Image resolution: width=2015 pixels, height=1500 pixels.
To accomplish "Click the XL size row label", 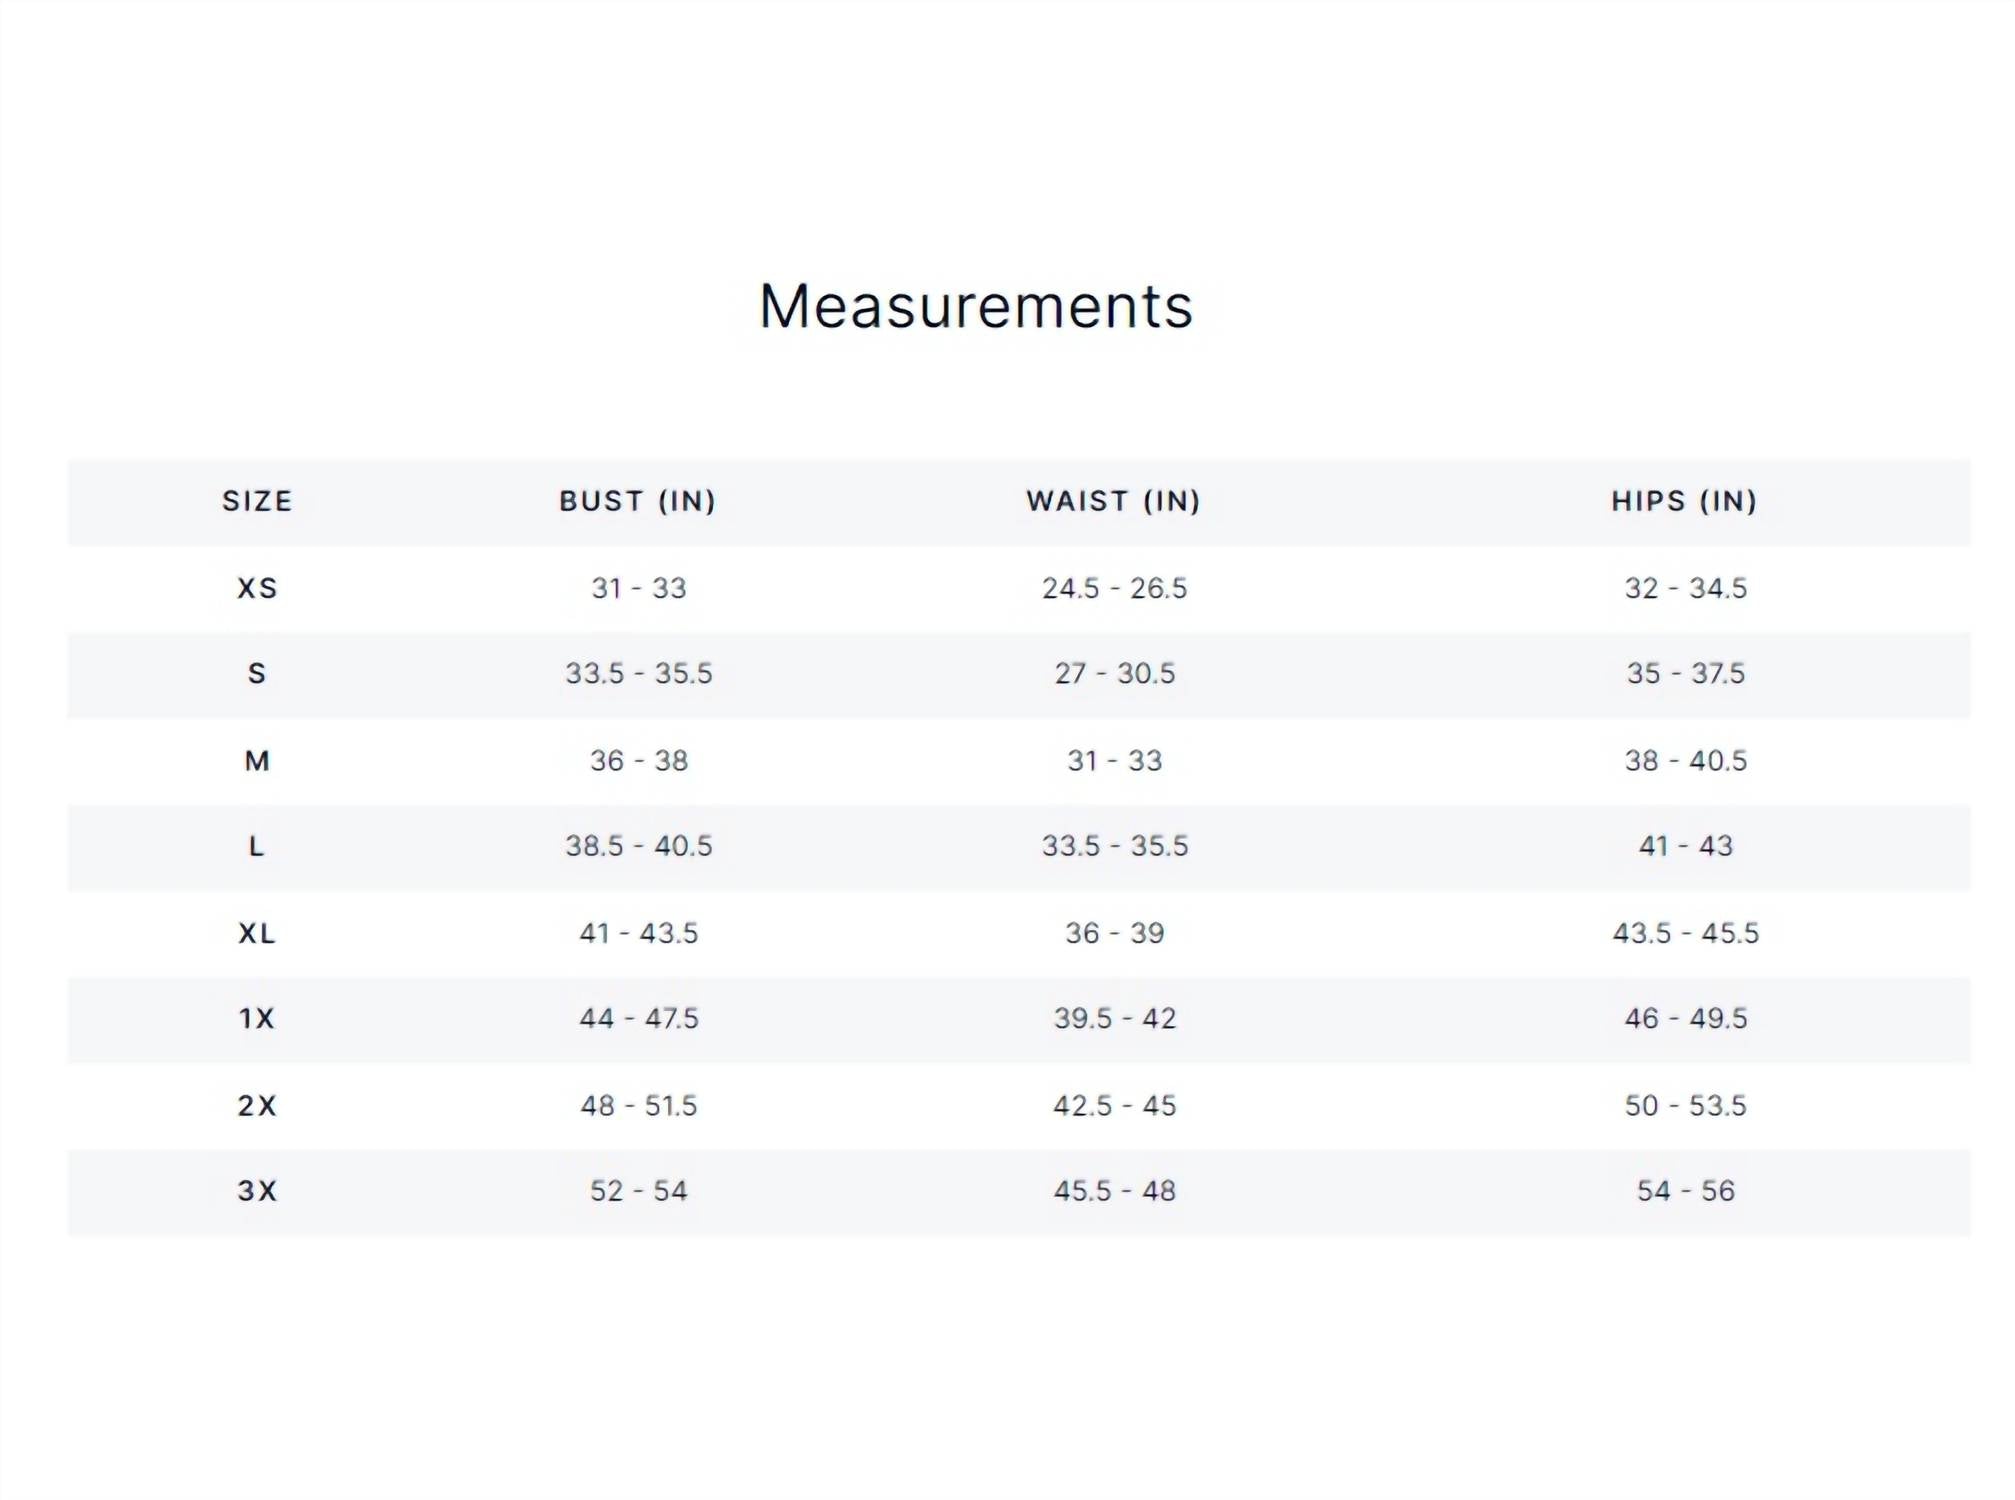I will [257, 933].
